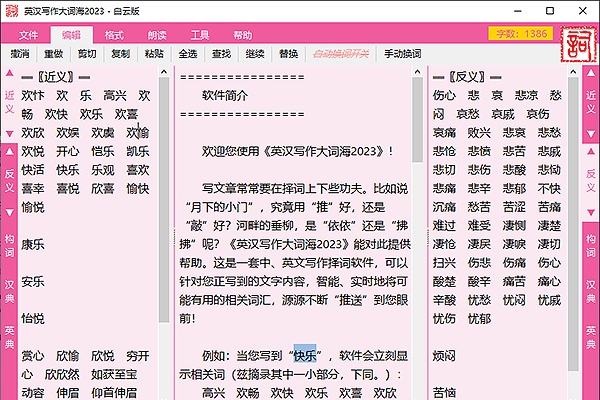Select 英典 in the left sidebar

10,337
